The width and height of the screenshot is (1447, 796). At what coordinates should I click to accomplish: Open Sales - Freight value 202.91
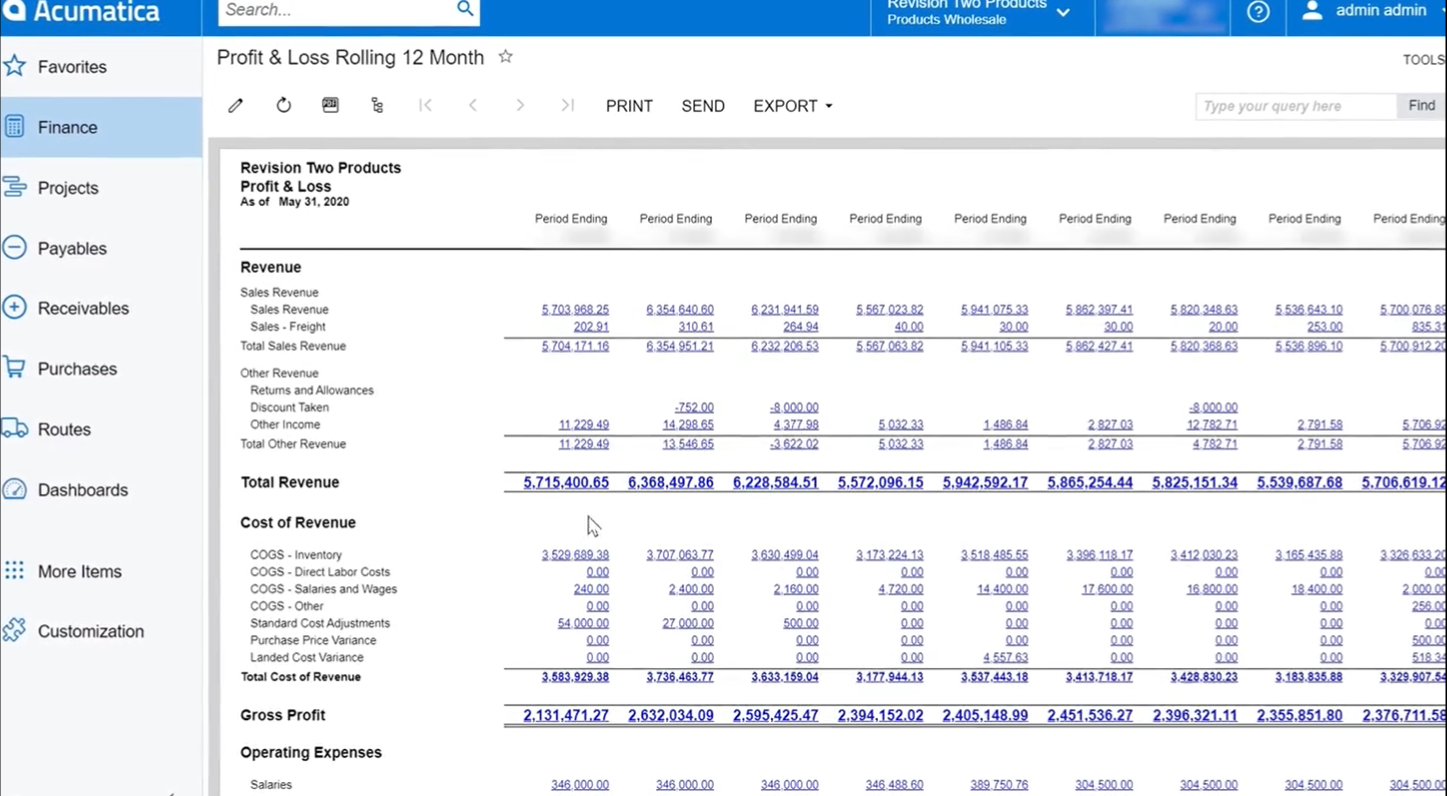[591, 327]
